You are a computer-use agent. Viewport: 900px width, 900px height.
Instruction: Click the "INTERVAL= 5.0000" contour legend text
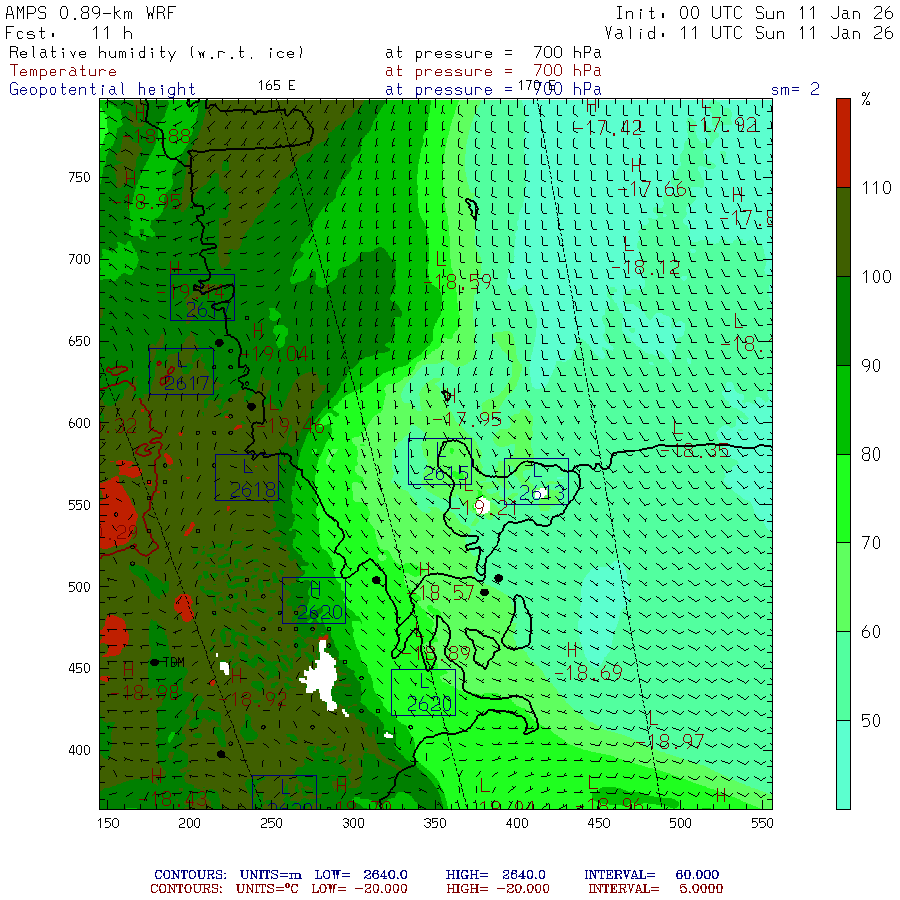655,889
